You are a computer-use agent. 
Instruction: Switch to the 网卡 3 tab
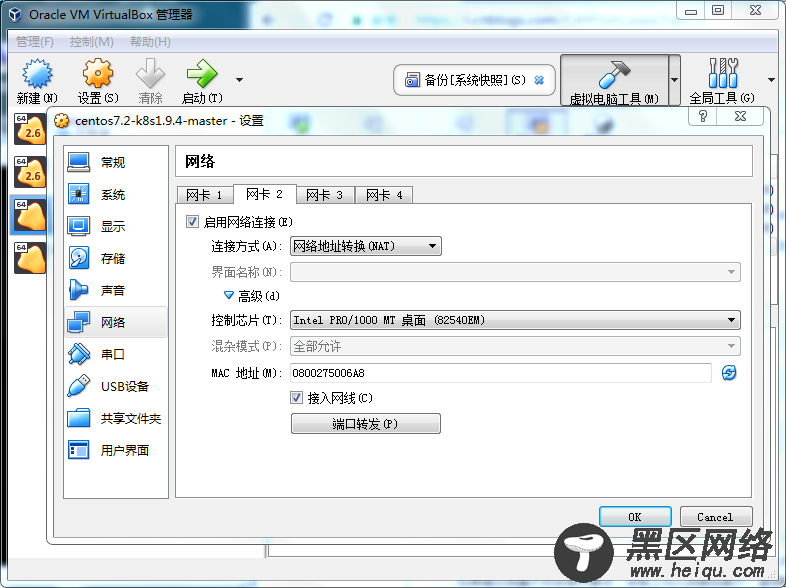pyautogui.click(x=325, y=195)
